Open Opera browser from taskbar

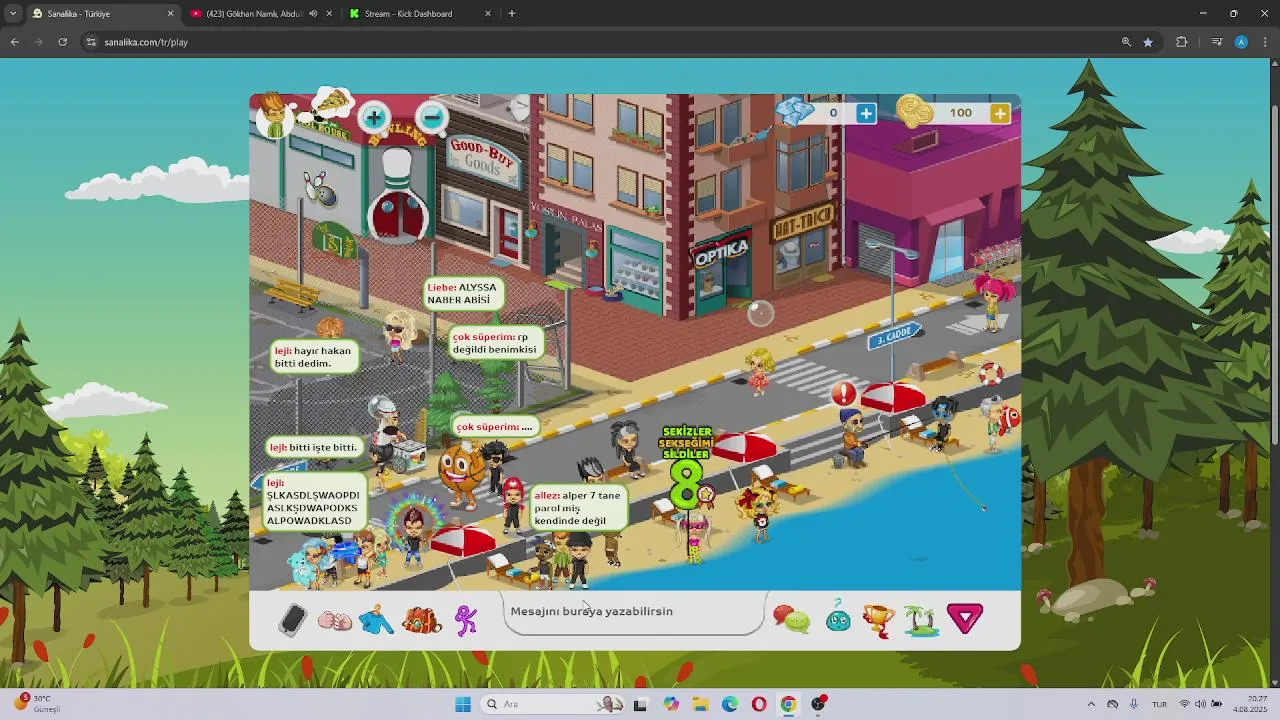(759, 704)
